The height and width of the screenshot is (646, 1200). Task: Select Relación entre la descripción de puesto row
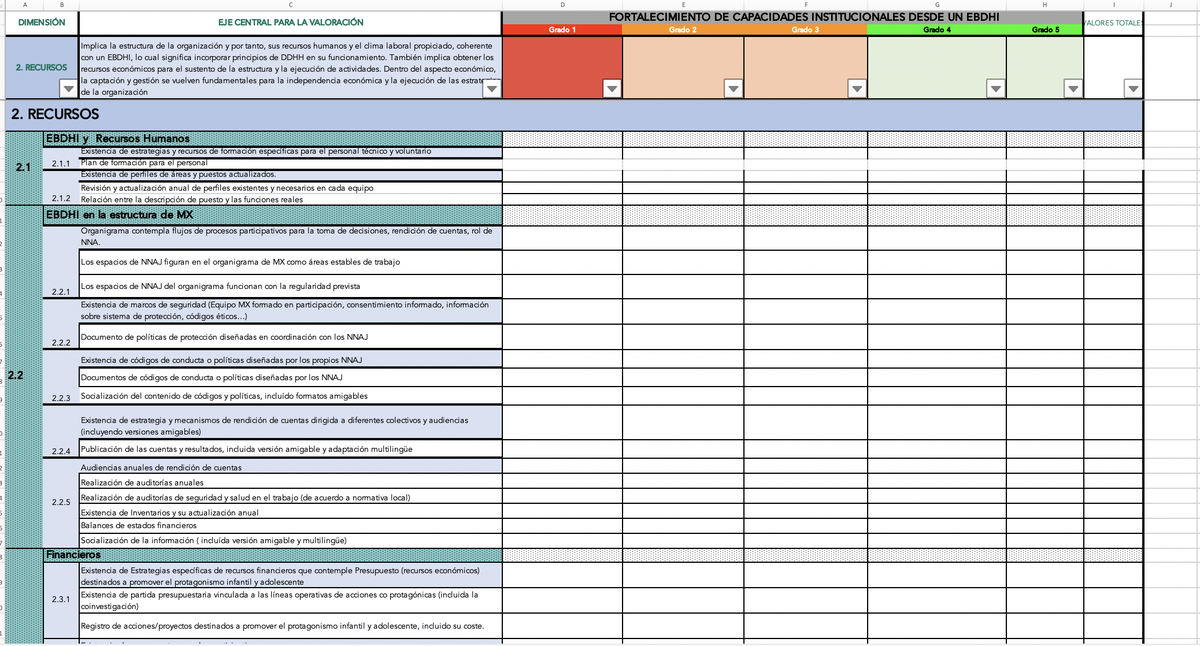click(290, 199)
